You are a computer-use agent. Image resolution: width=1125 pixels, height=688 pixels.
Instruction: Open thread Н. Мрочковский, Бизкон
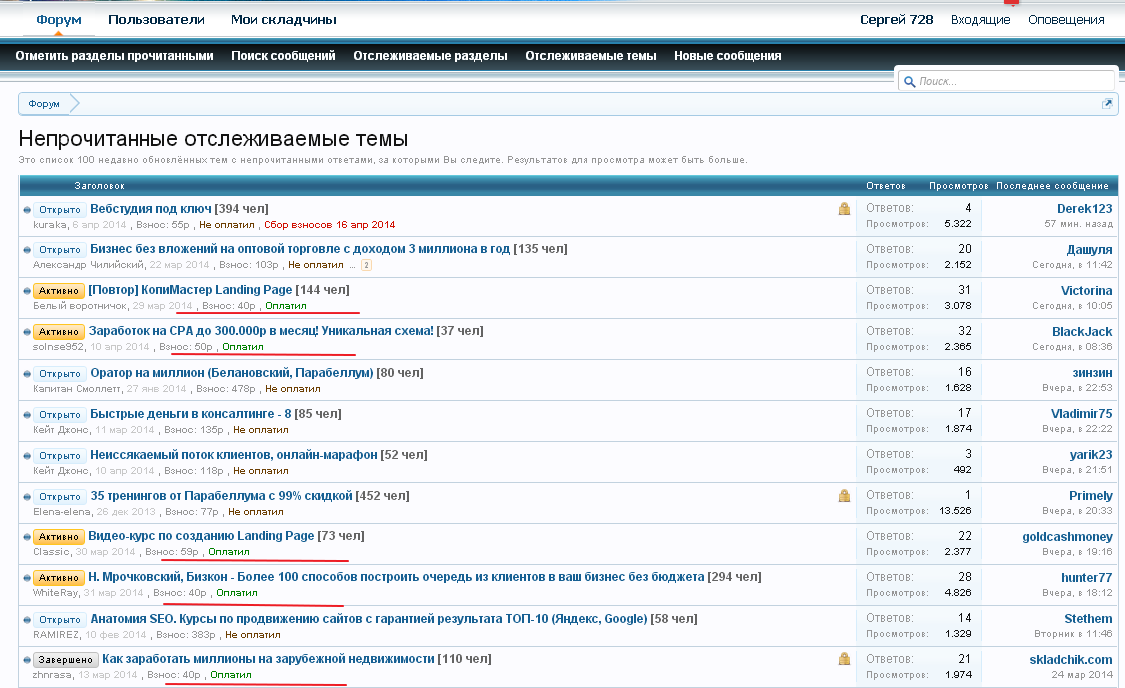(396, 577)
